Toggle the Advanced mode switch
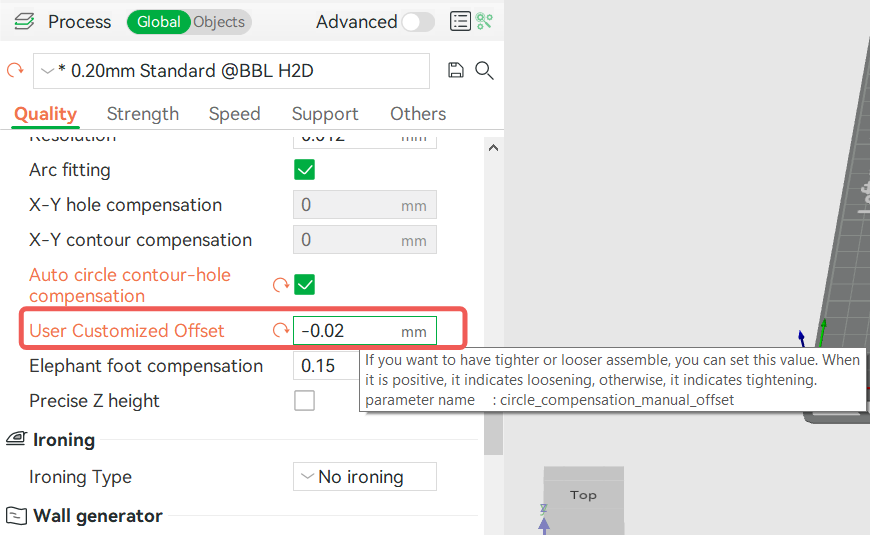This screenshot has width=870, height=535. click(x=418, y=22)
